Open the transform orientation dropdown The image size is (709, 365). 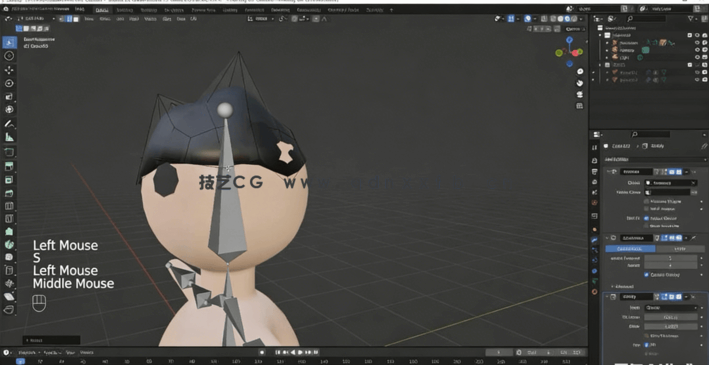click(x=261, y=19)
